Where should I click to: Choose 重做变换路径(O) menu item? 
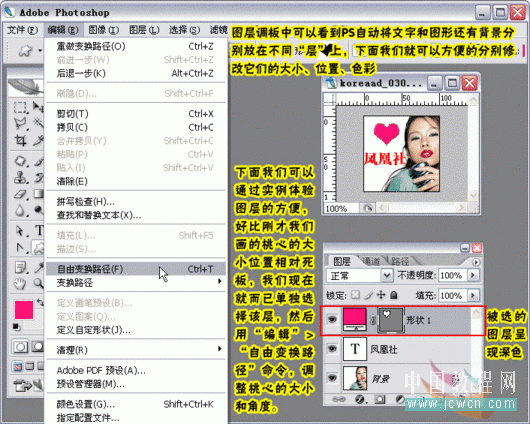point(136,46)
